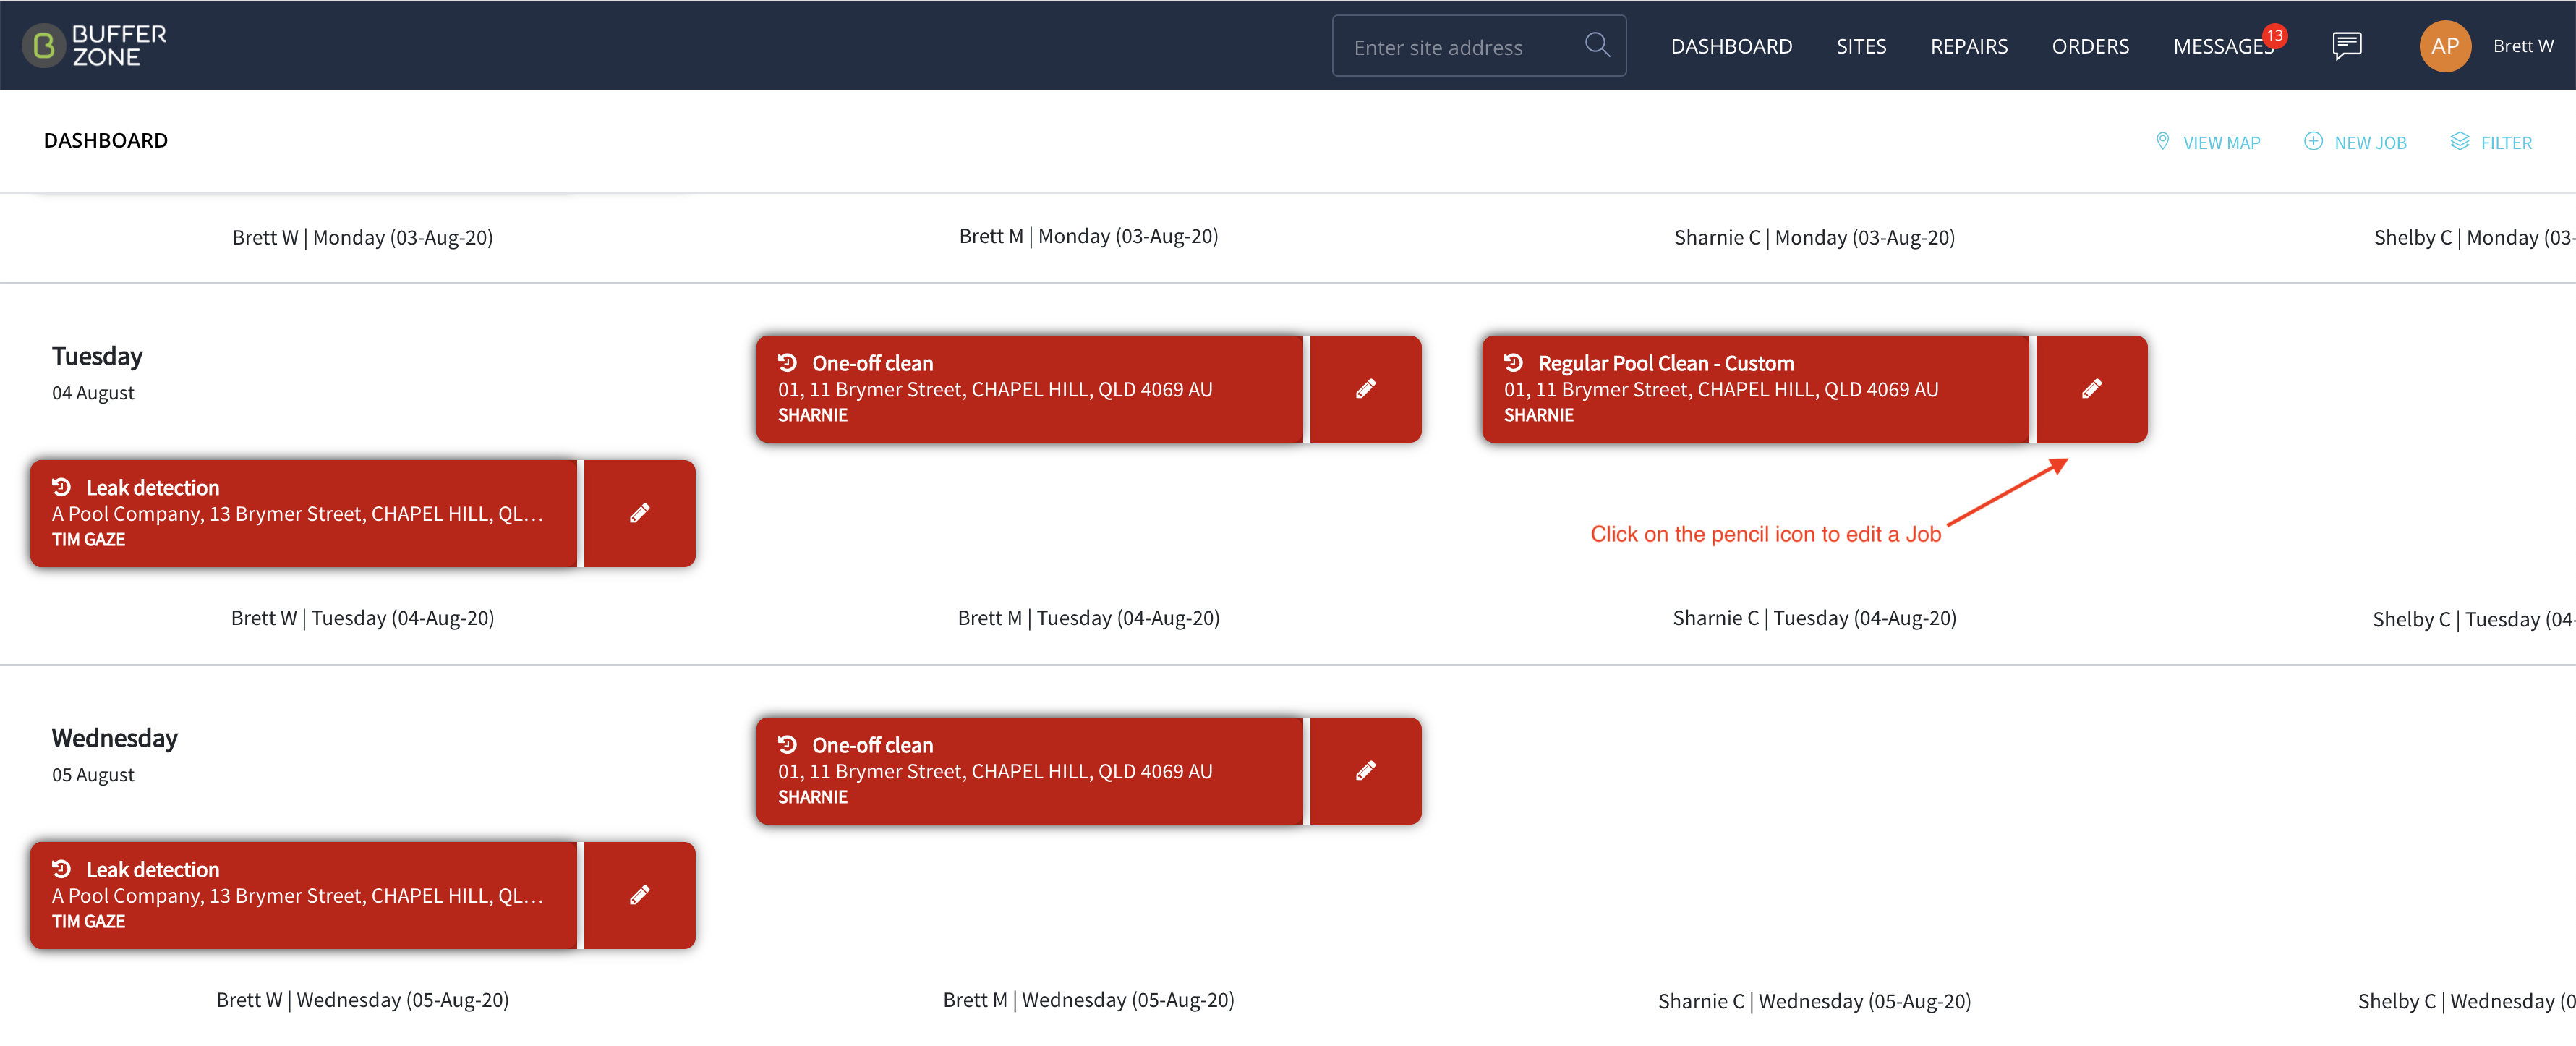Edit Regular Pool Clean - Custom job pencil
Image resolution: width=2576 pixels, height=1046 pixels.
click(2091, 389)
